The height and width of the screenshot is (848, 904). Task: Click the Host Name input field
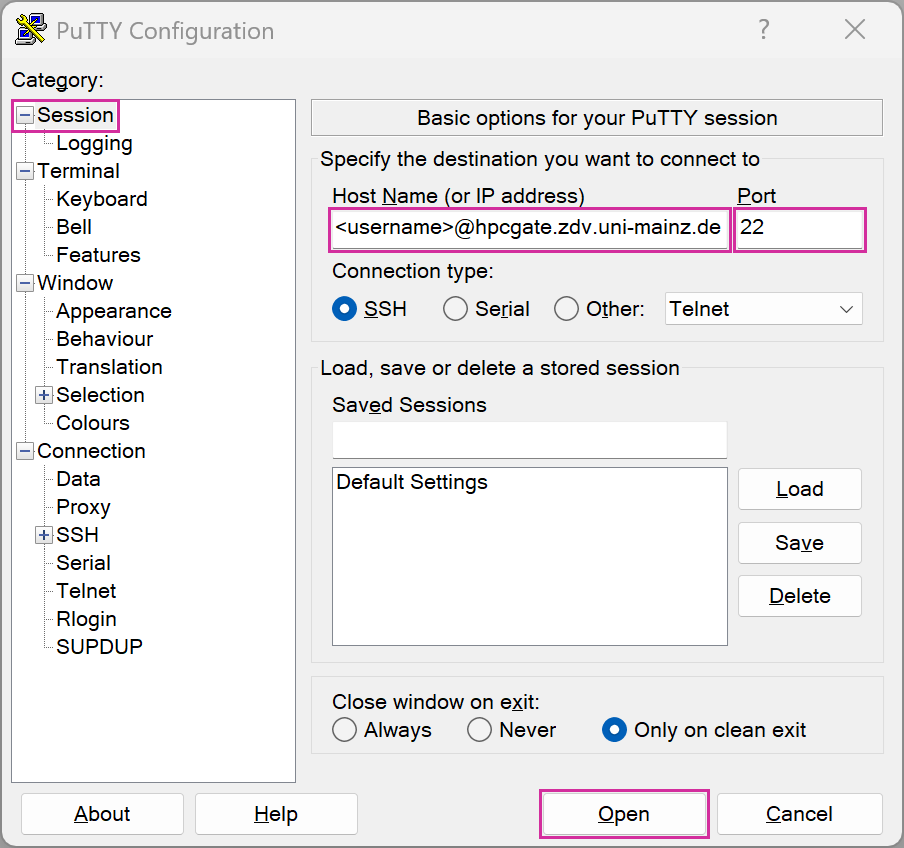click(x=529, y=229)
